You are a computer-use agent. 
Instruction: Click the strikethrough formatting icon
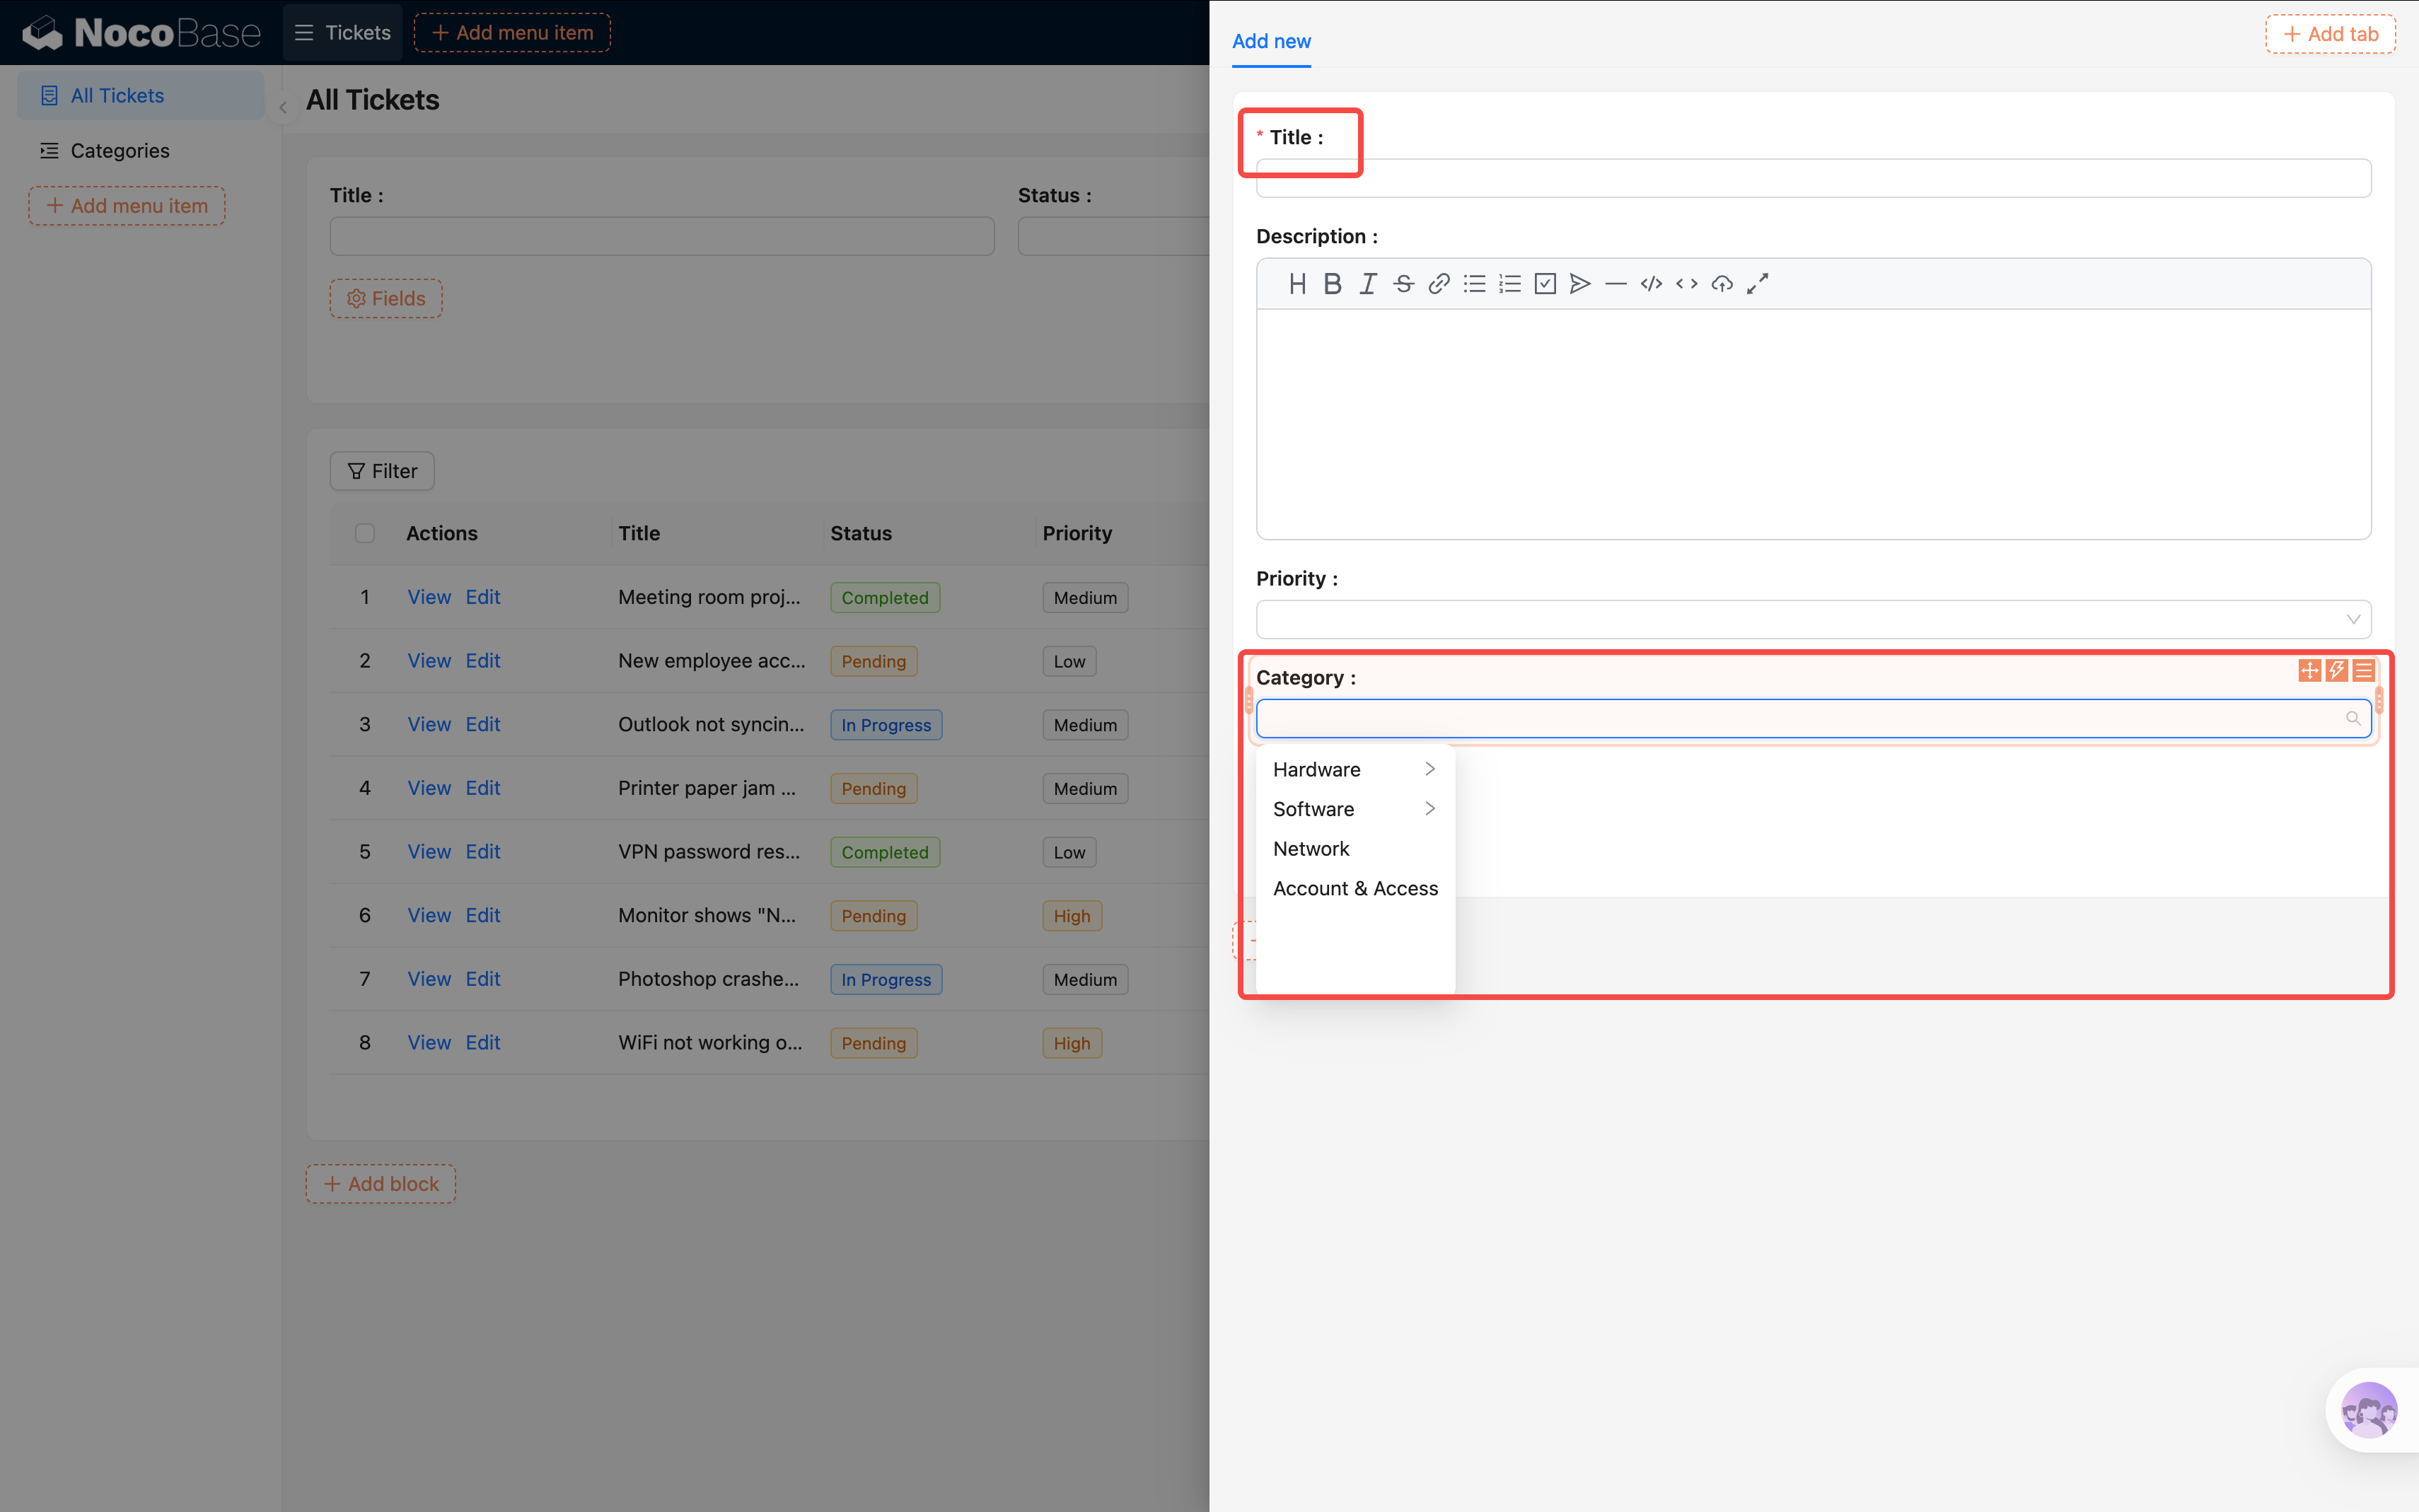coord(1403,284)
